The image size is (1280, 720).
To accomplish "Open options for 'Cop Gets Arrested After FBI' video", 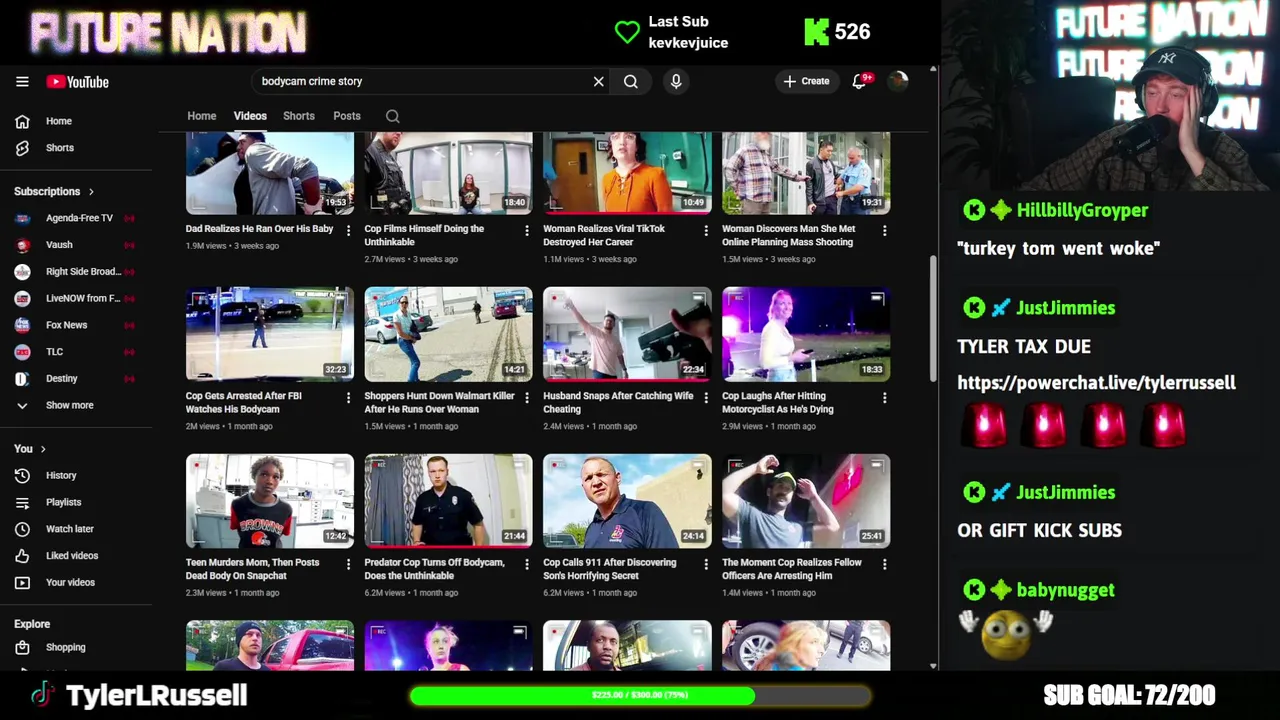I will click(x=348, y=398).
